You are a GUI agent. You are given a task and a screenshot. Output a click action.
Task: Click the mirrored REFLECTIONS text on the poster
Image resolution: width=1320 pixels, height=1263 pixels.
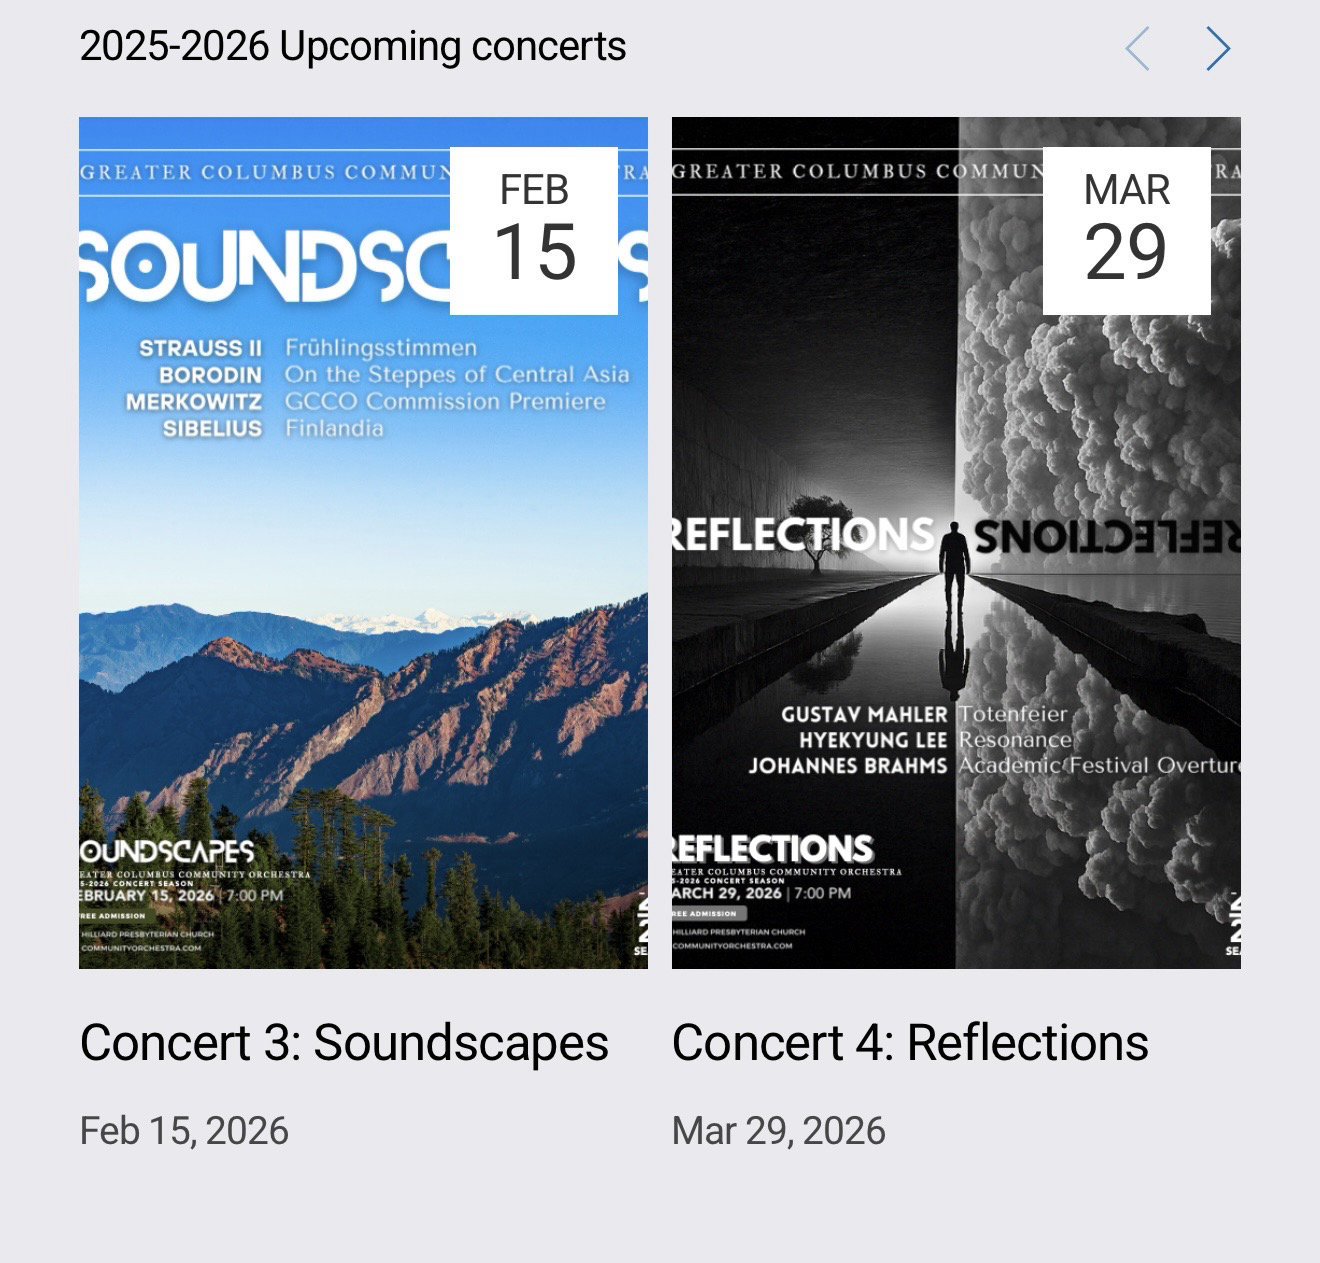pyautogui.click(x=1106, y=536)
